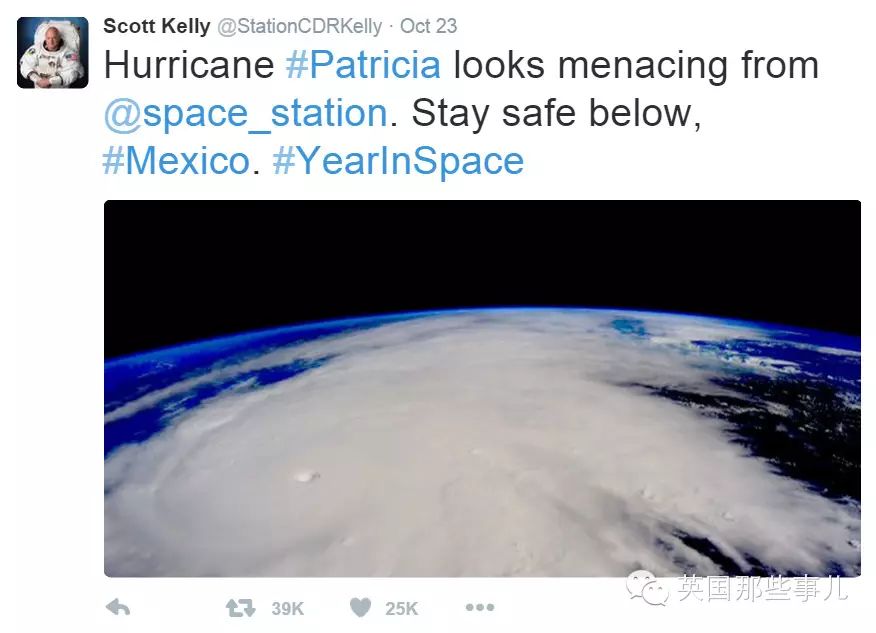Open the #YearInSpace hashtag
Screen dimensions: 876x633
point(398,161)
